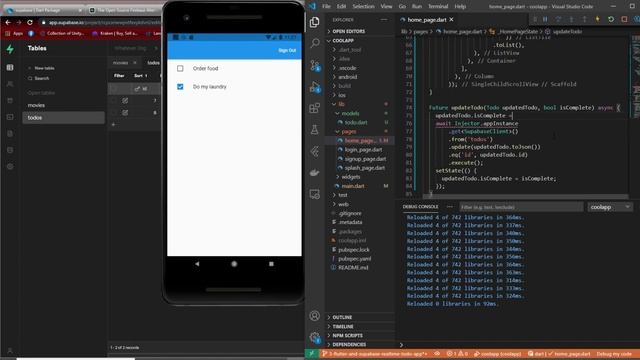Open the Supabase table editor sidebar icon

[10, 67]
